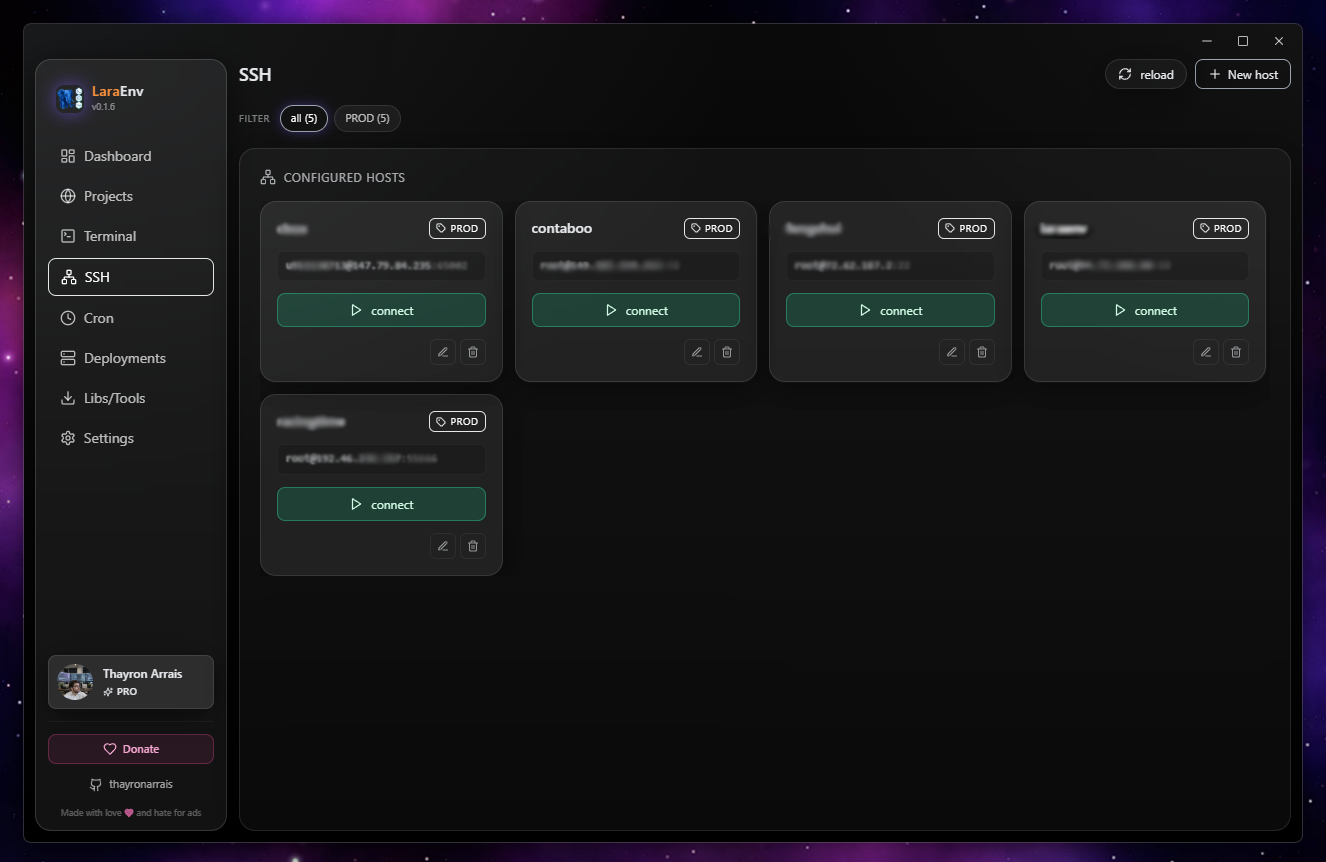Click the address field showing 72.62.167.2

[890, 266]
